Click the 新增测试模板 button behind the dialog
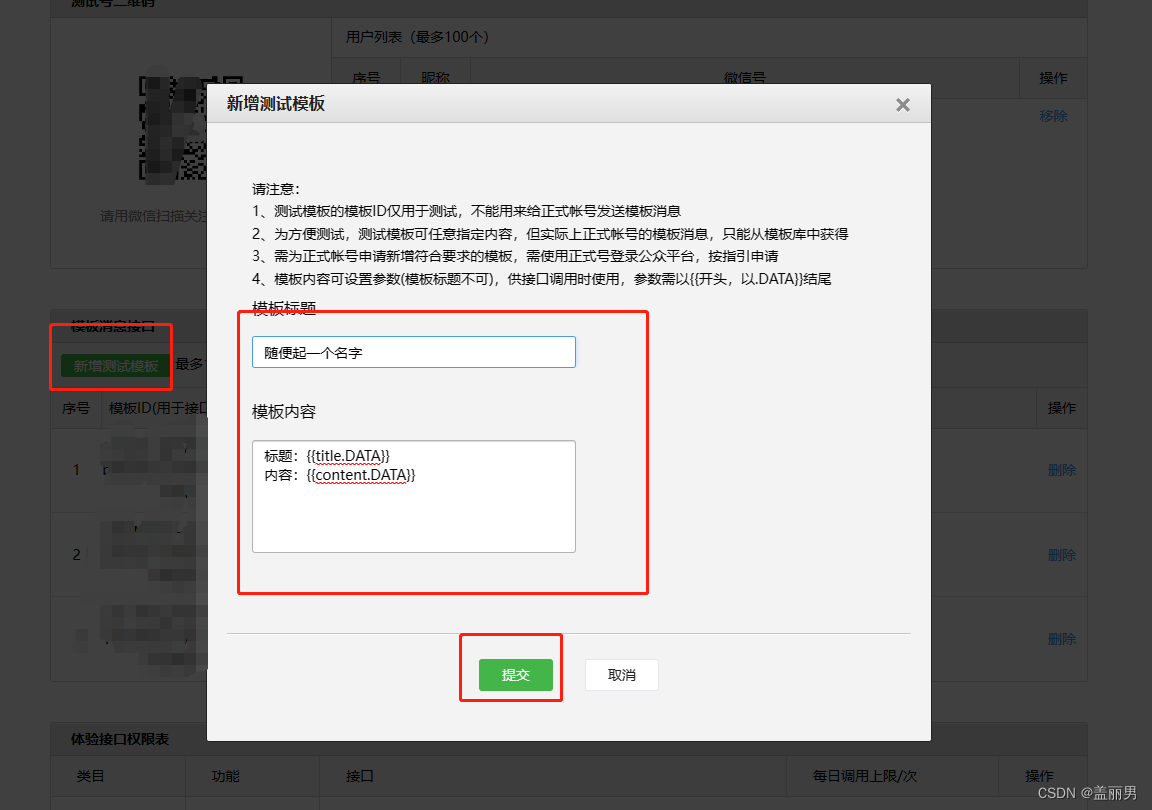Viewport: 1152px width, 810px height. 115,365
